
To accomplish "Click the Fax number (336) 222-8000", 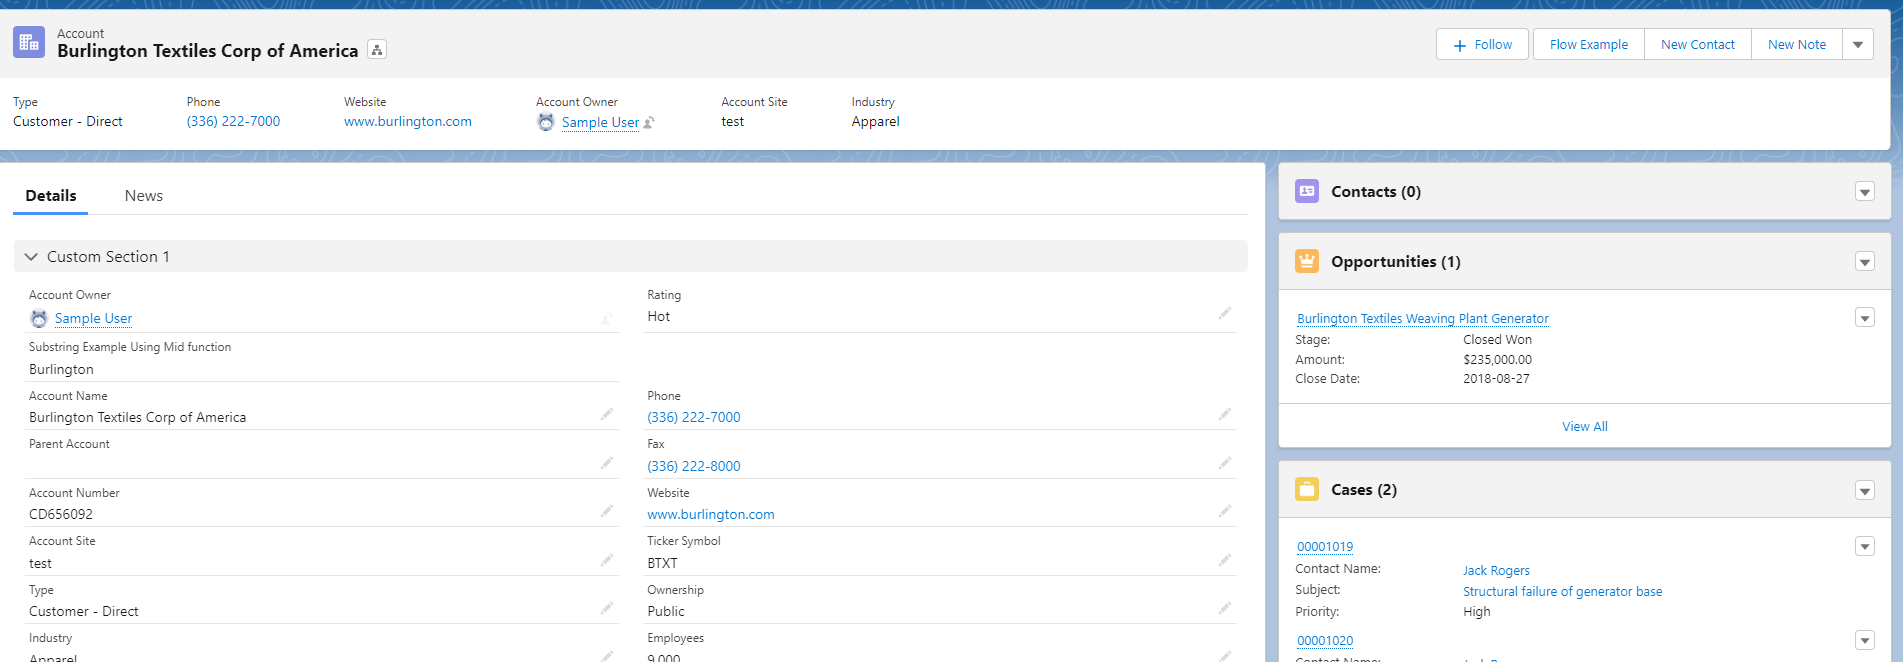I will [x=694, y=466].
